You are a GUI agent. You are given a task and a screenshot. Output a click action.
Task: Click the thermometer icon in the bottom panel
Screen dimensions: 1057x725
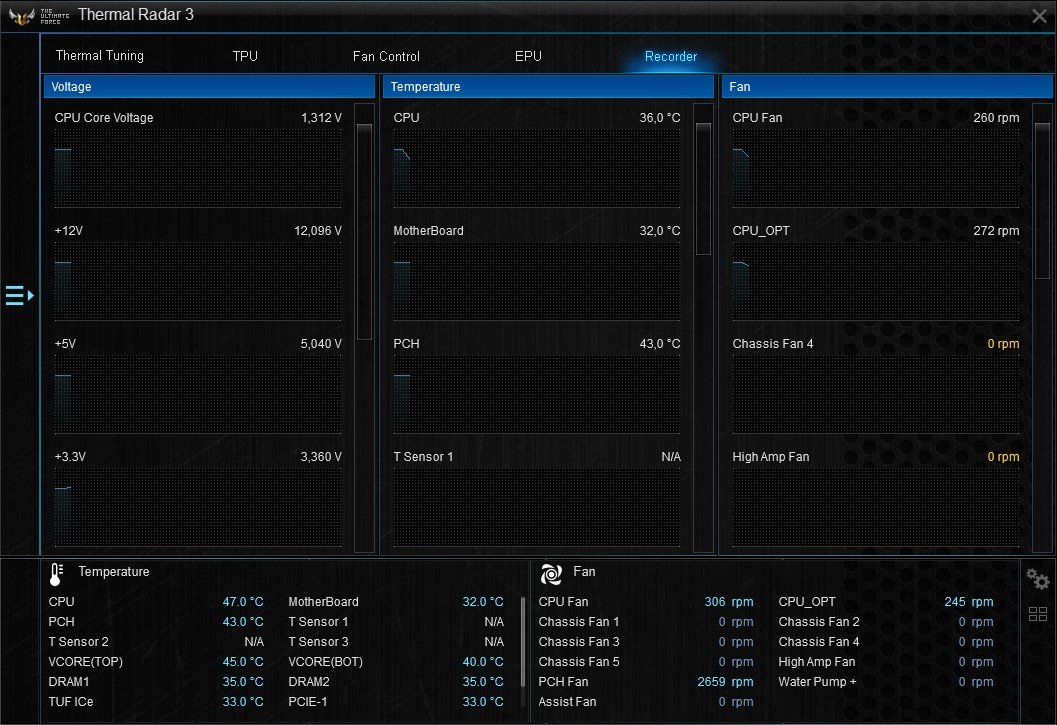coord(57,574)
